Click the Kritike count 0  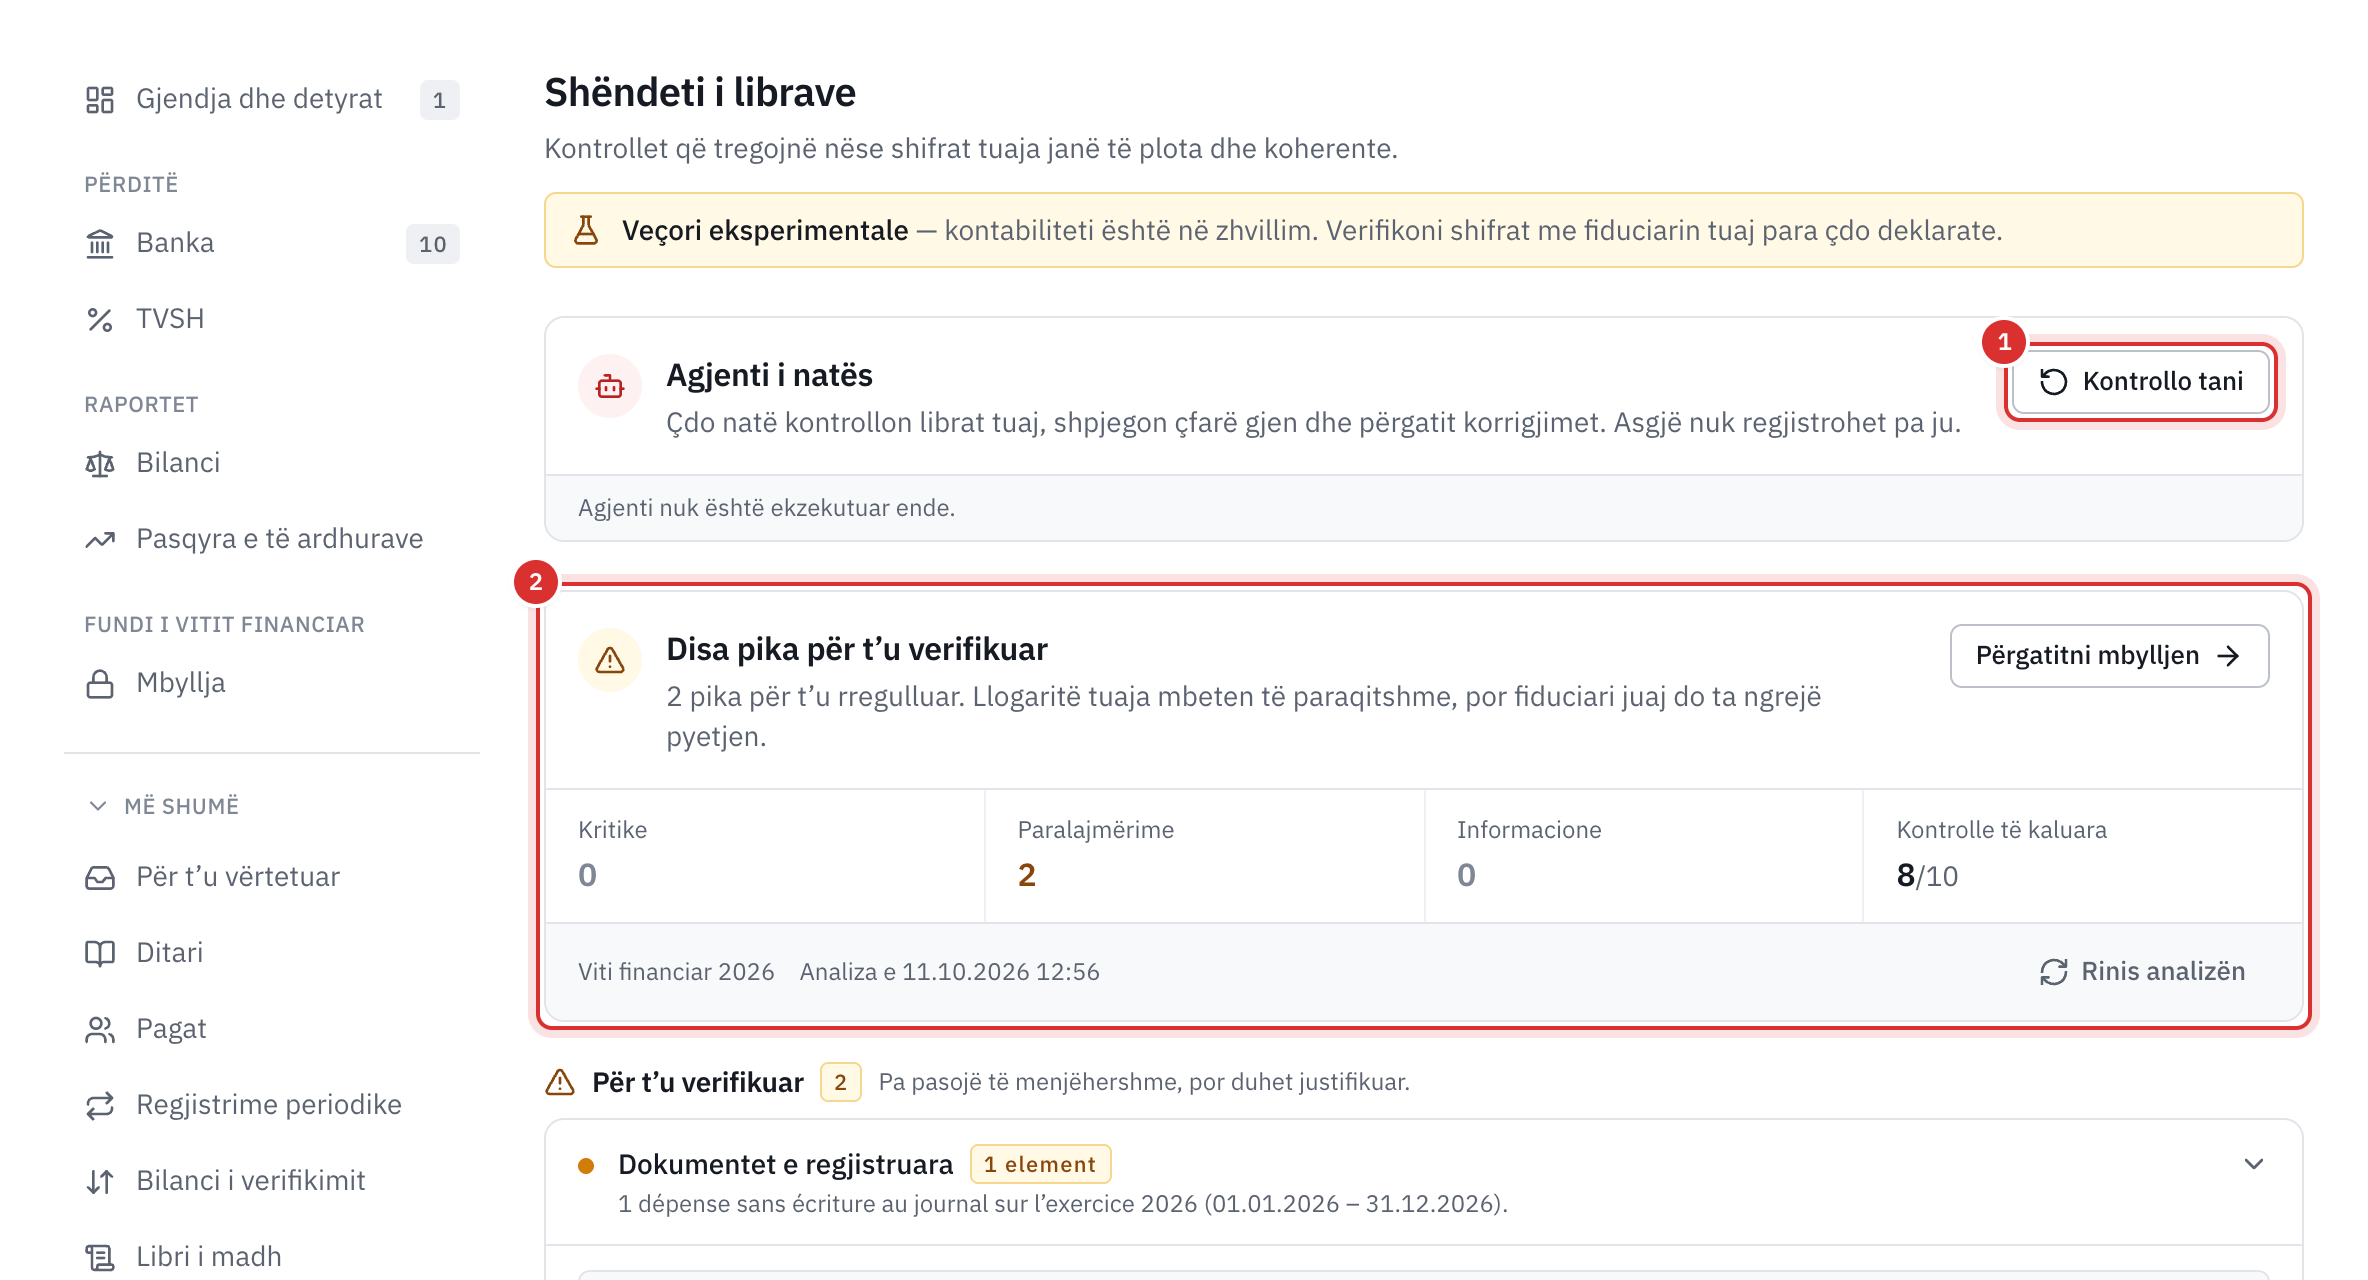587,875
